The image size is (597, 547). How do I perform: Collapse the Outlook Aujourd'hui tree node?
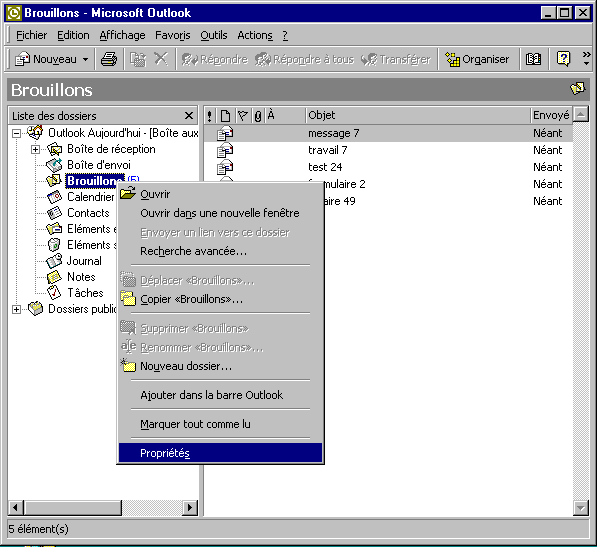tap(16, 133)
